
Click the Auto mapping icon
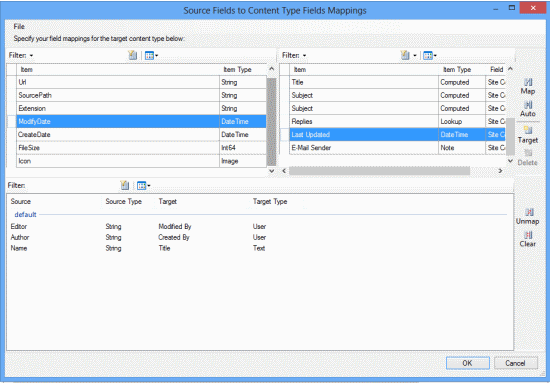coord(528,109)
